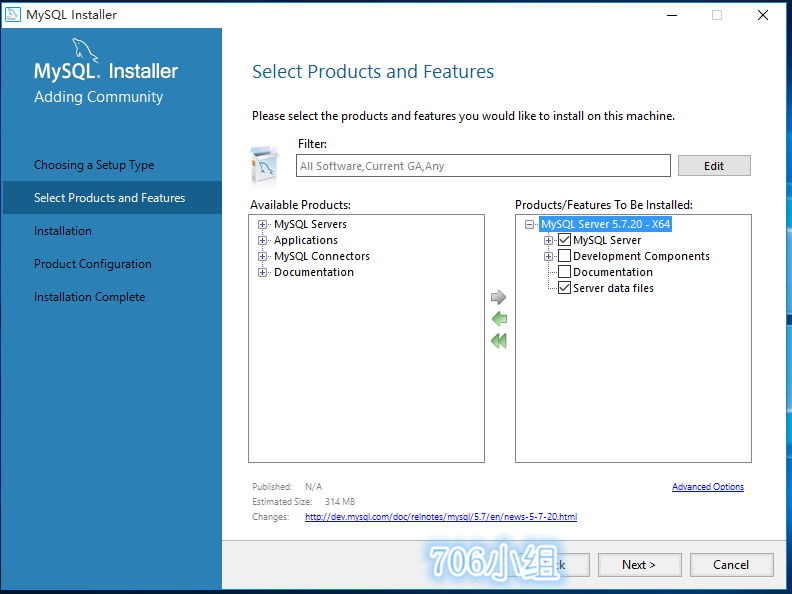This screenshot has width=792, height=594.
Task: Open the news-5-7-20 release notes link
Action: (x=441, y=517)
